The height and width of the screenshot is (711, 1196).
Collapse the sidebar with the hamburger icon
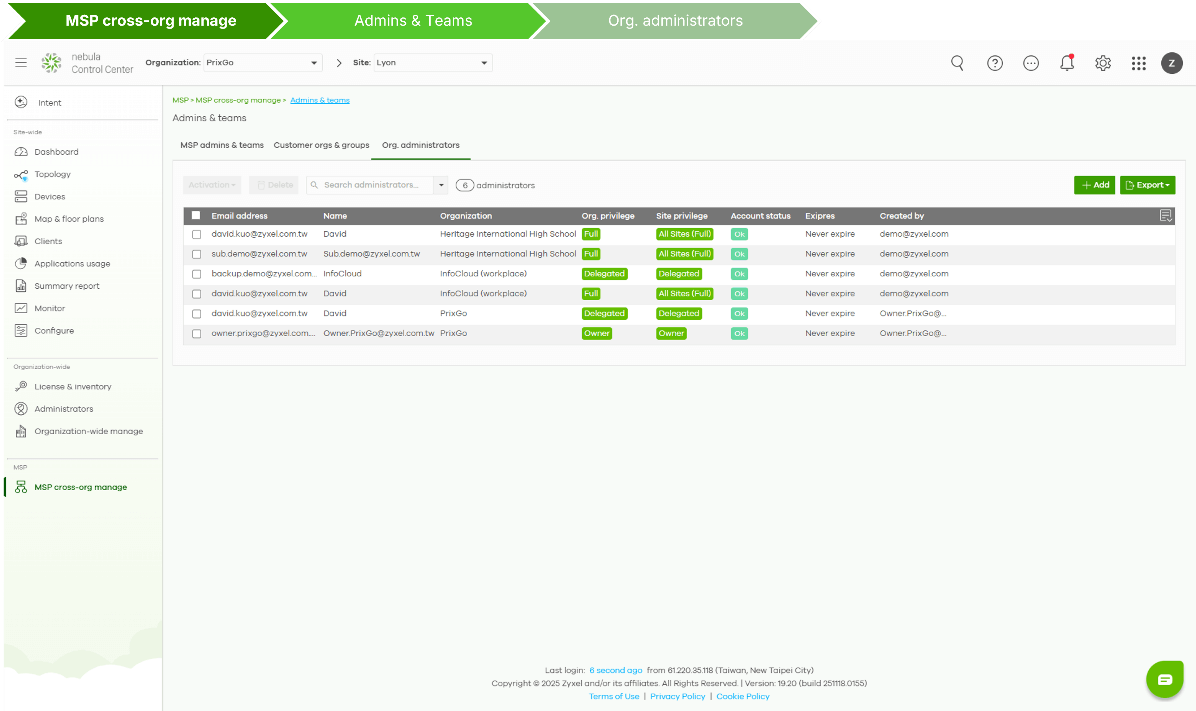tap(20, 62)
